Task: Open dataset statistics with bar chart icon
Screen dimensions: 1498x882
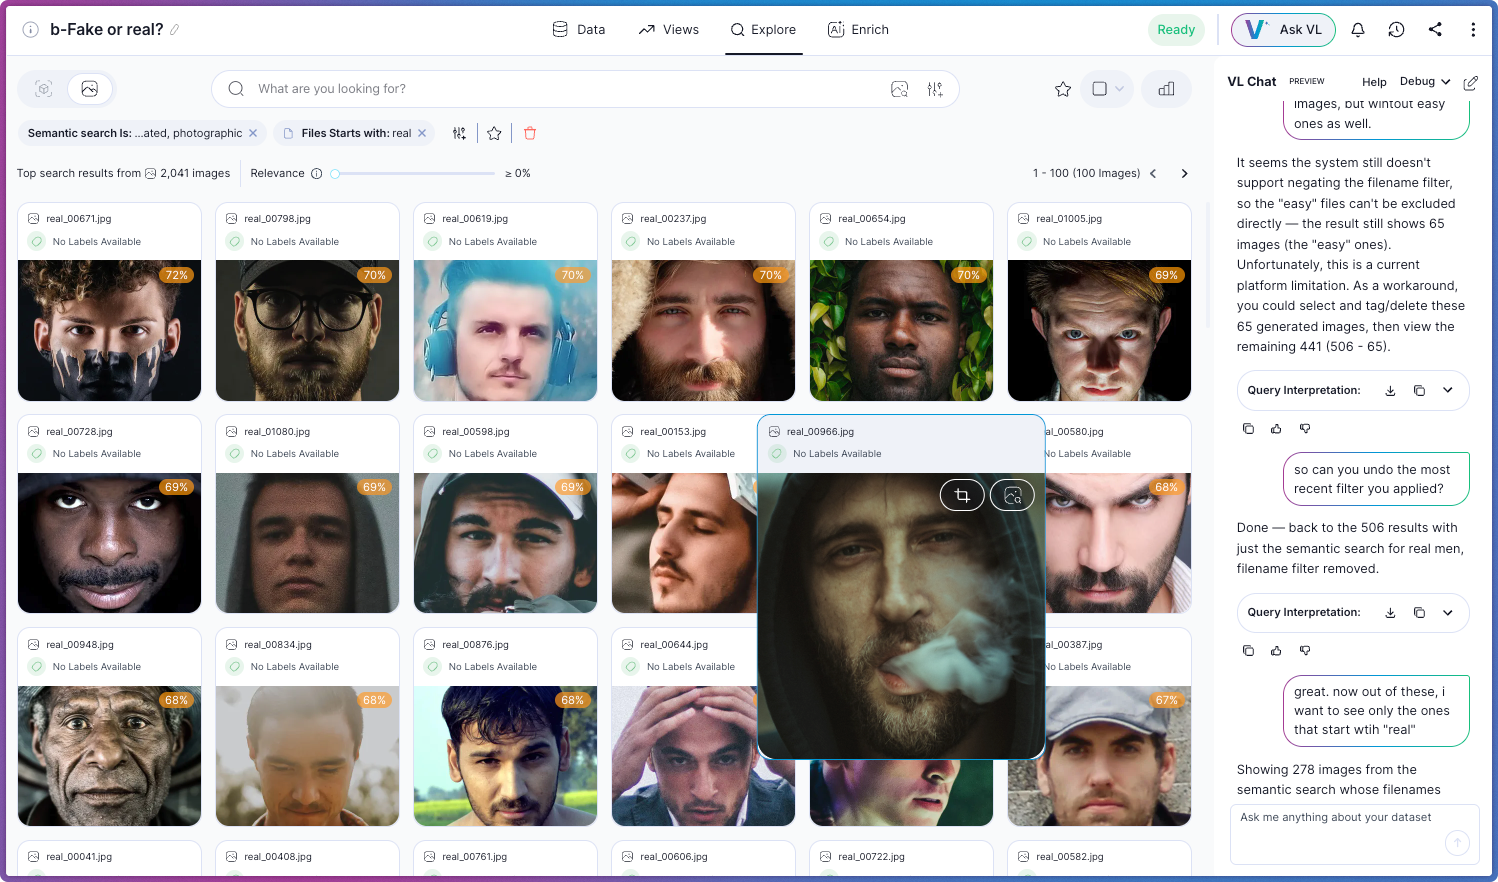Action: click(1166, 89)
